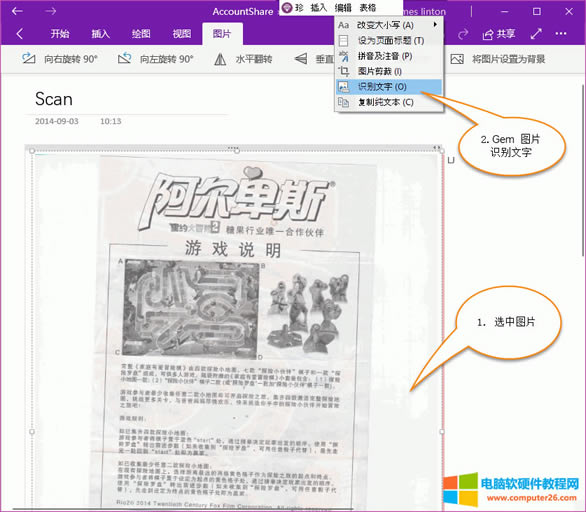Click the redo arrow in the ribbon
The width and height of the screenshot is (586, 512).
pos(463,34)
